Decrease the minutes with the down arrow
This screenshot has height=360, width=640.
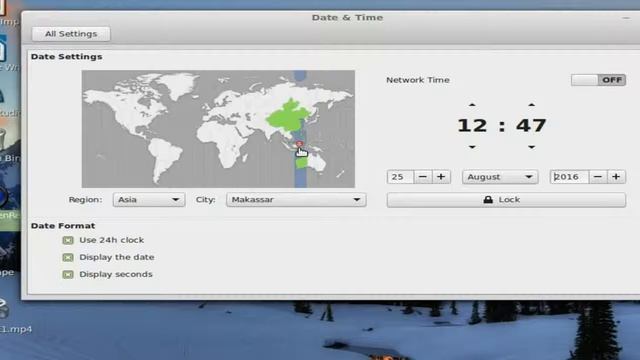pyautogui.click(x=531, y=147)
